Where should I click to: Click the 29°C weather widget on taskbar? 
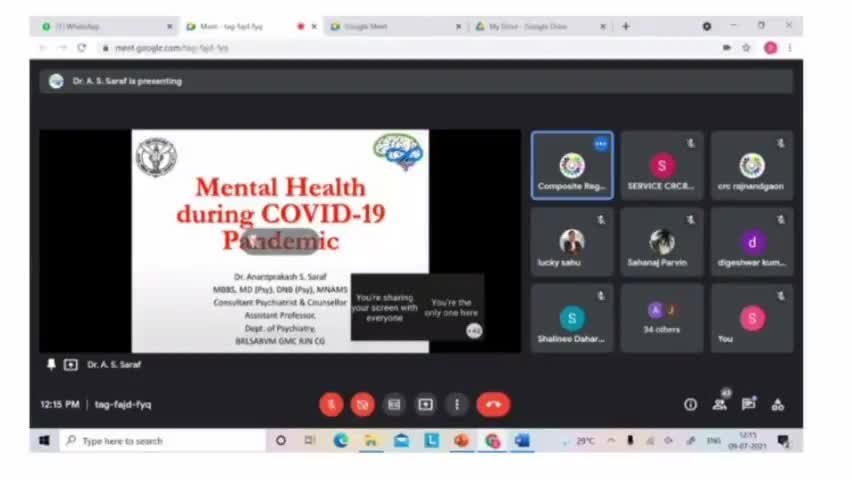click(x=579, y=441)
